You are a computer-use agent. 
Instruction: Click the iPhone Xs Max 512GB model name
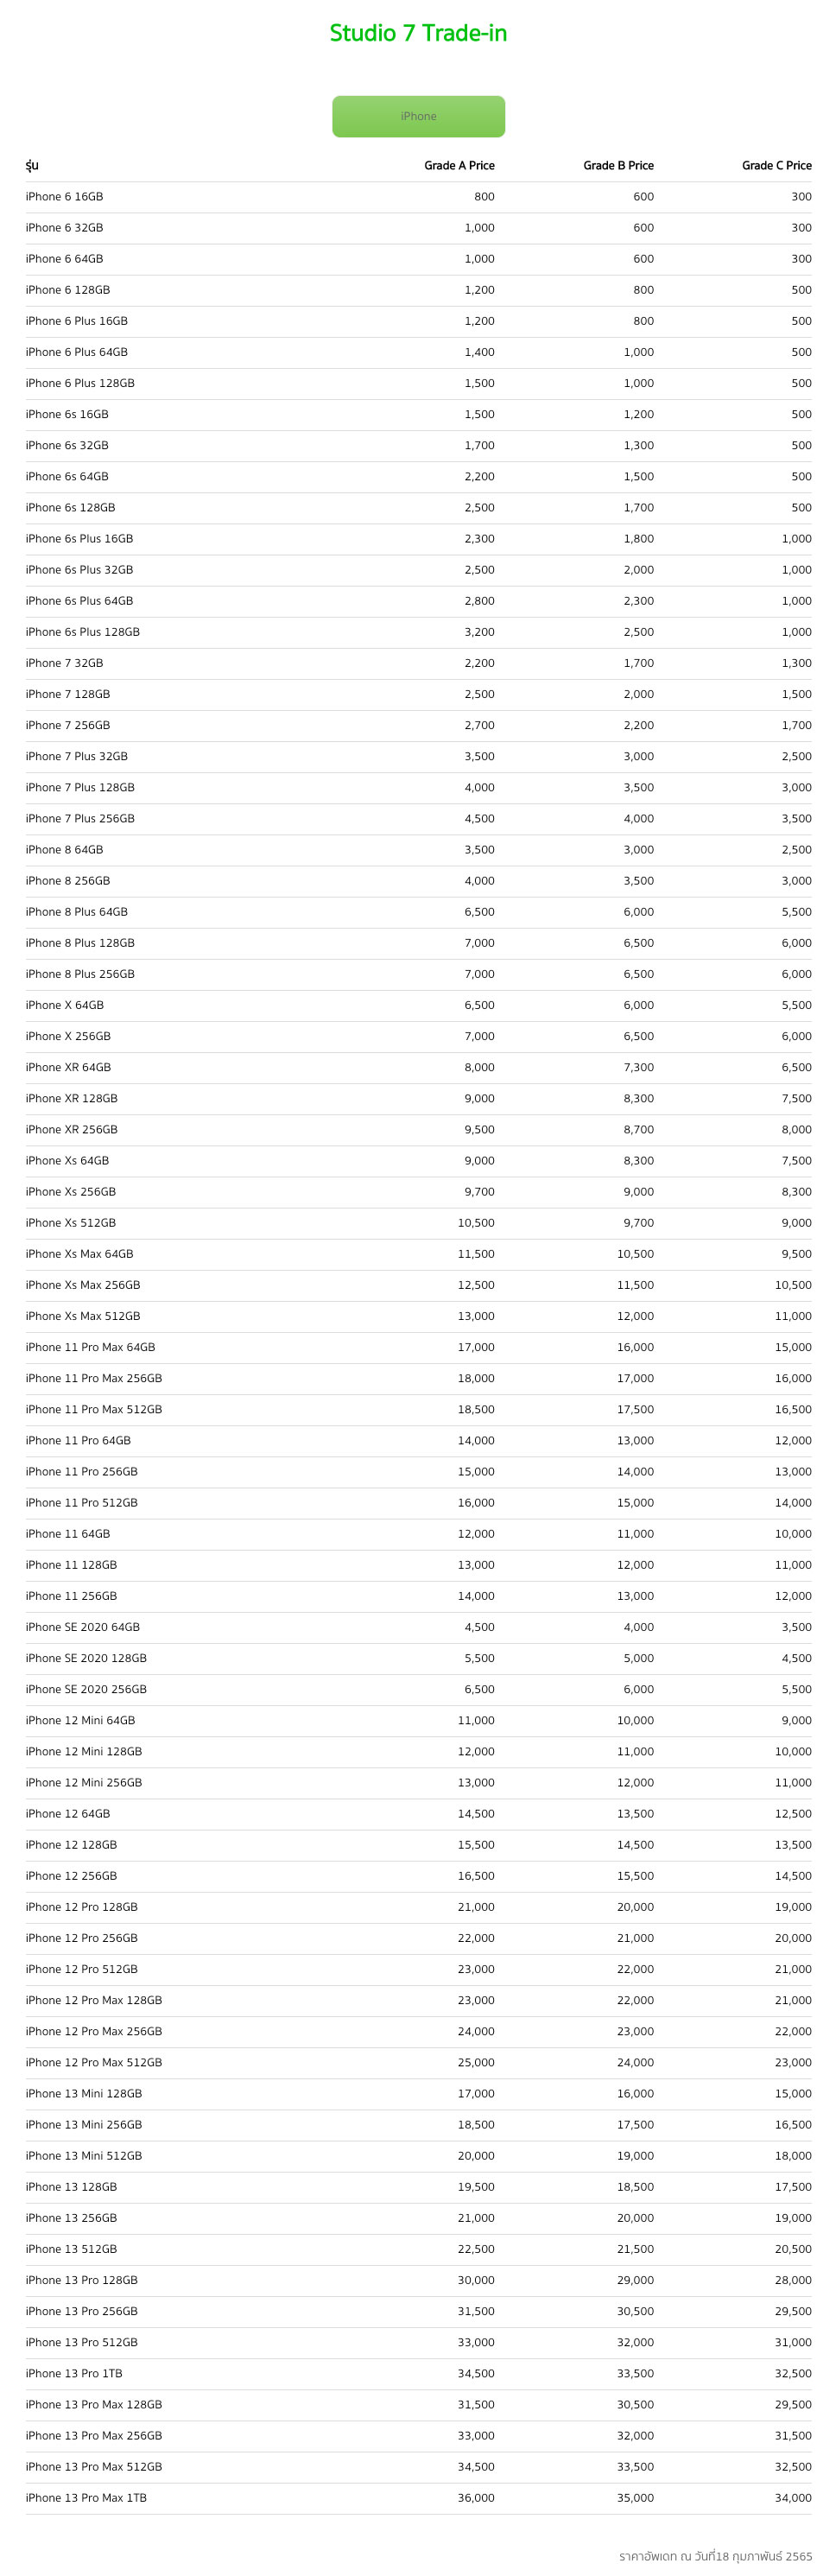click(83, 1316)
